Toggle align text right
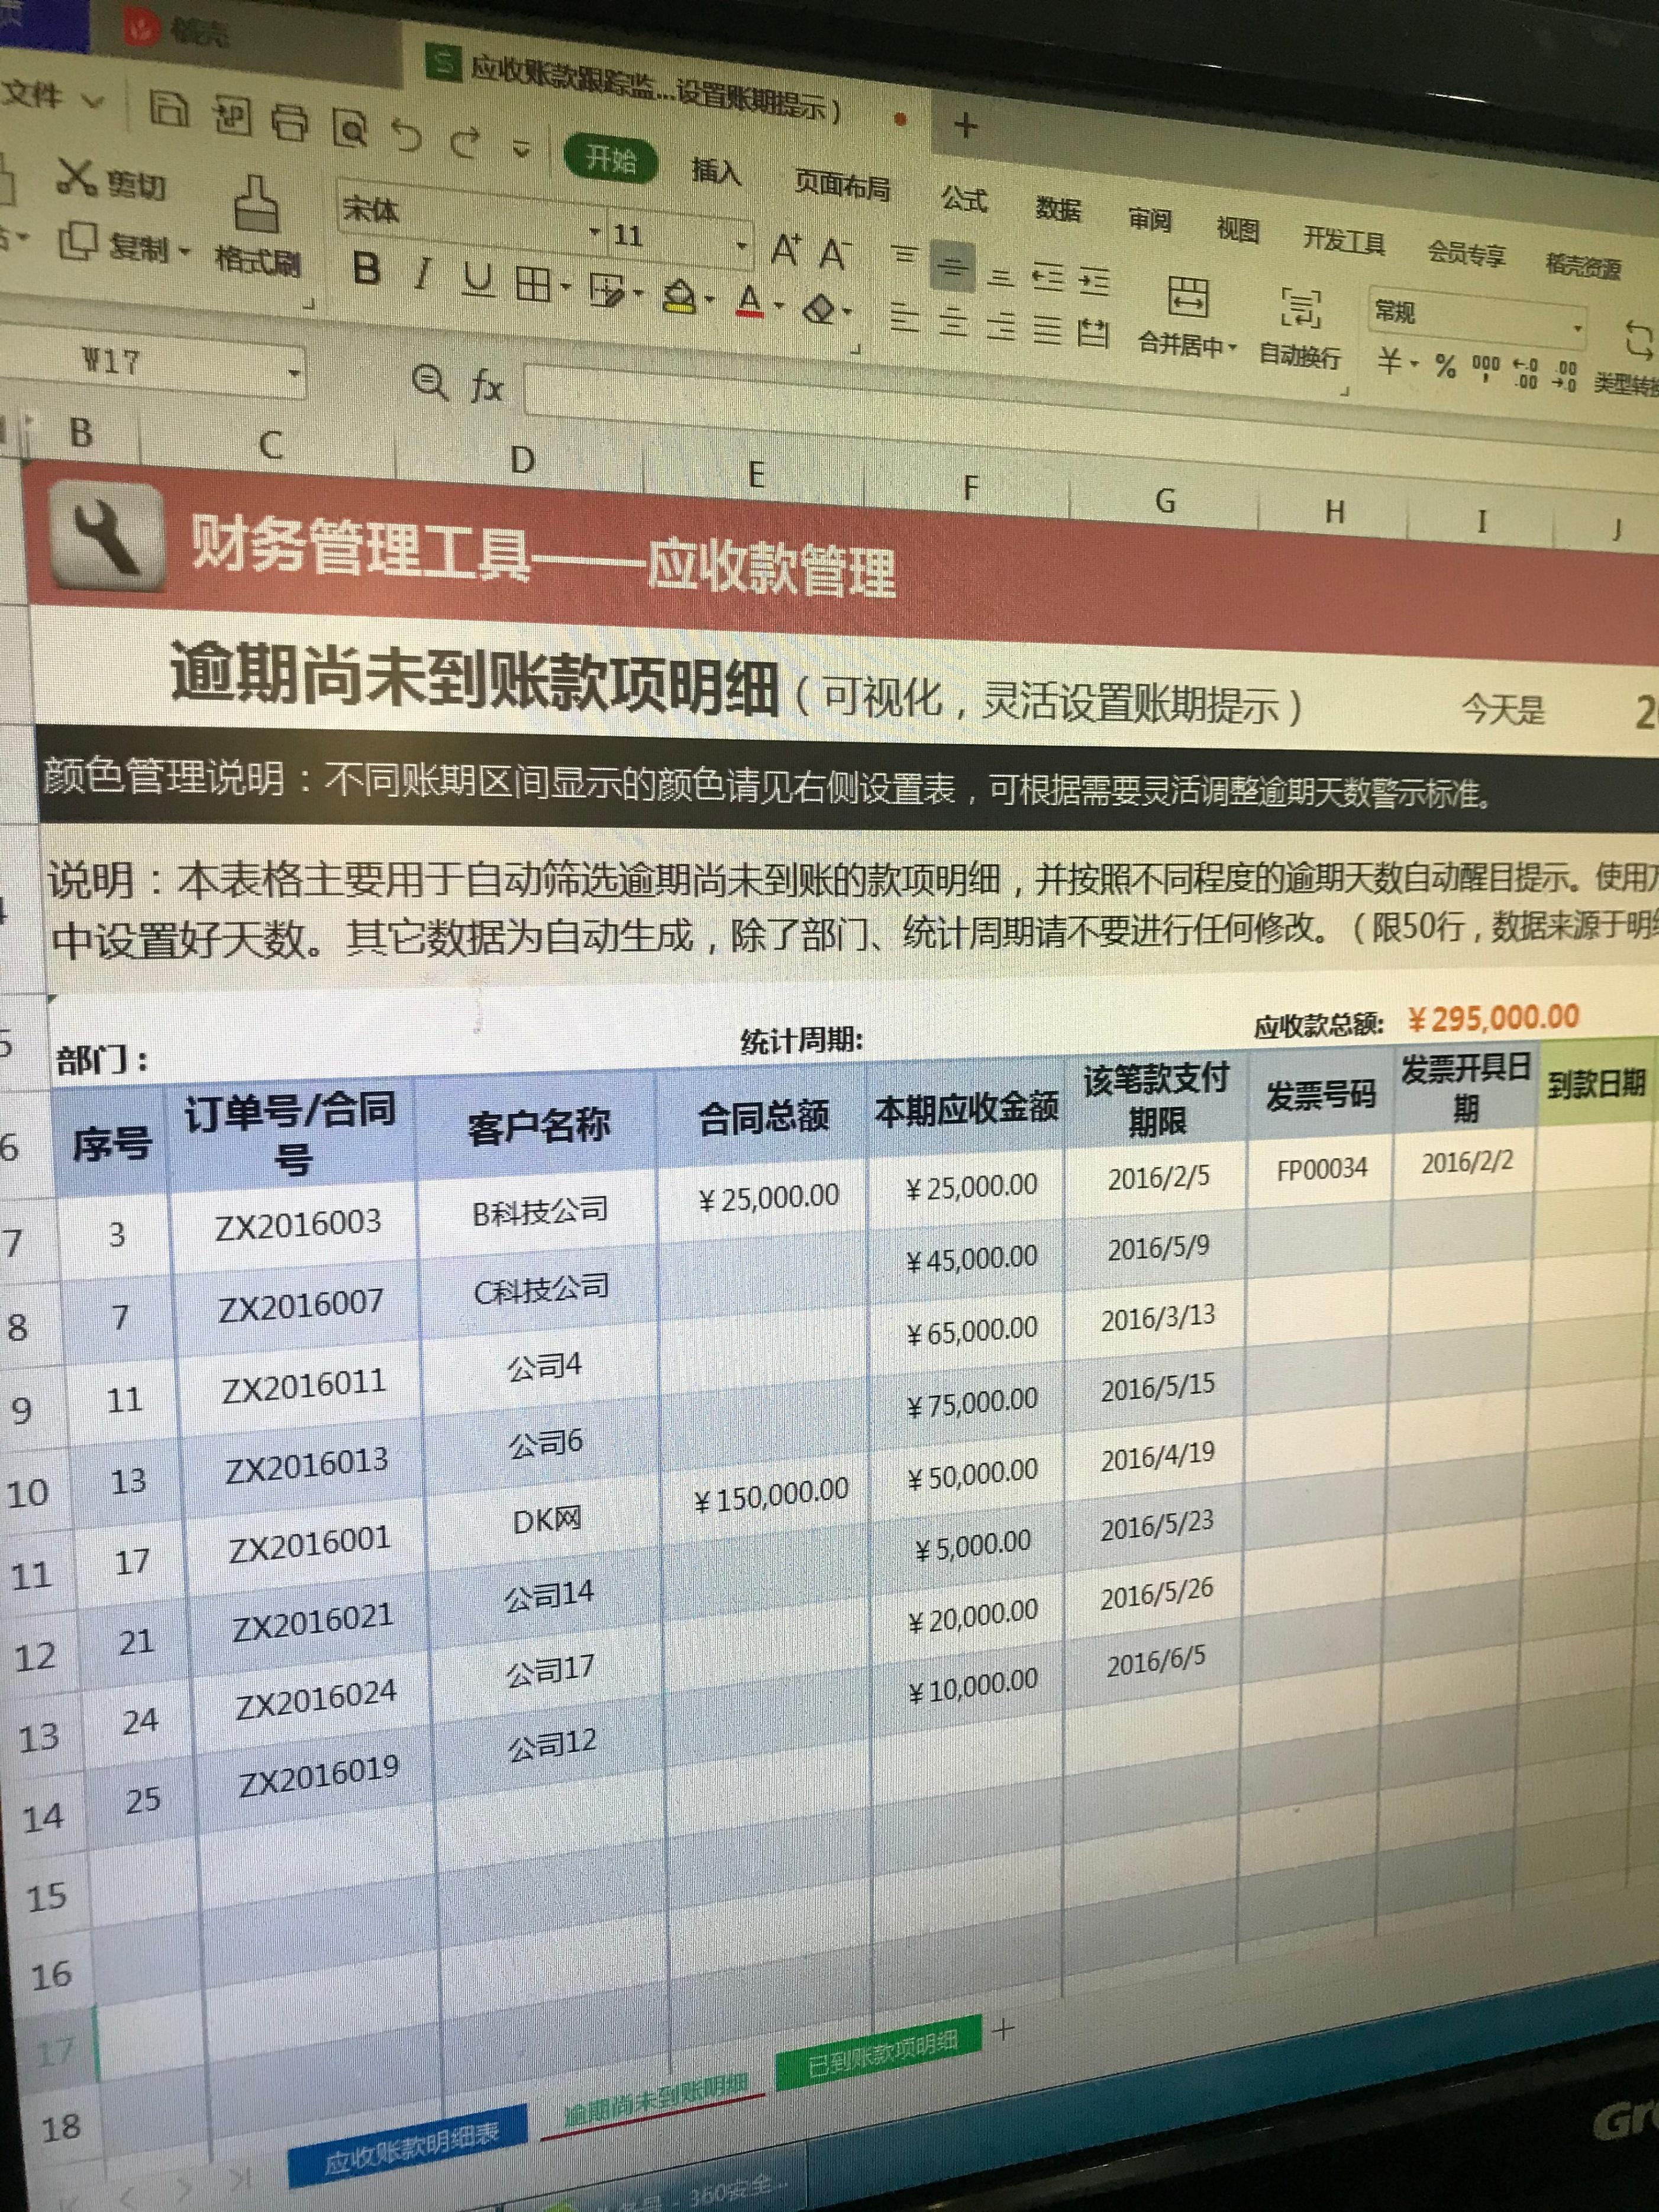This screenshot has width=1659, height=2212. pyautogui.click(x=1000, y=326)
